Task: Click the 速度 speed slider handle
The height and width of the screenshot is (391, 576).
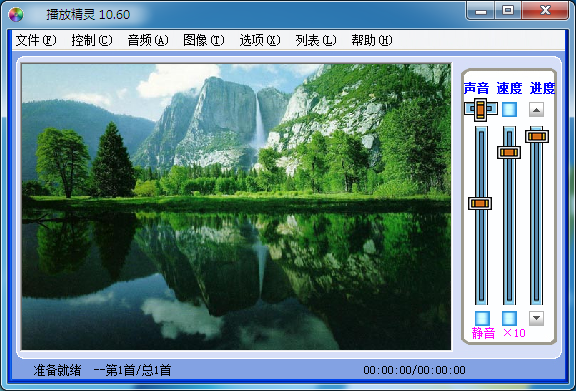Action: (x=509, y=152)
